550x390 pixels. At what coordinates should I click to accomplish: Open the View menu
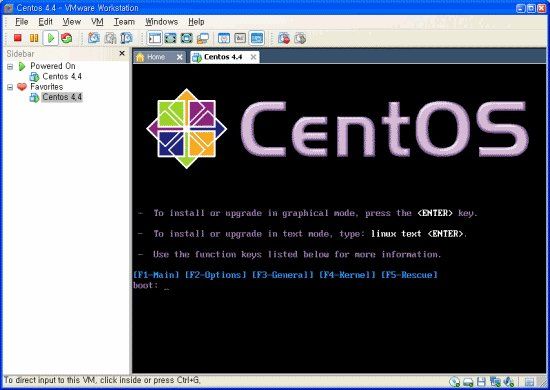(72, 22)
